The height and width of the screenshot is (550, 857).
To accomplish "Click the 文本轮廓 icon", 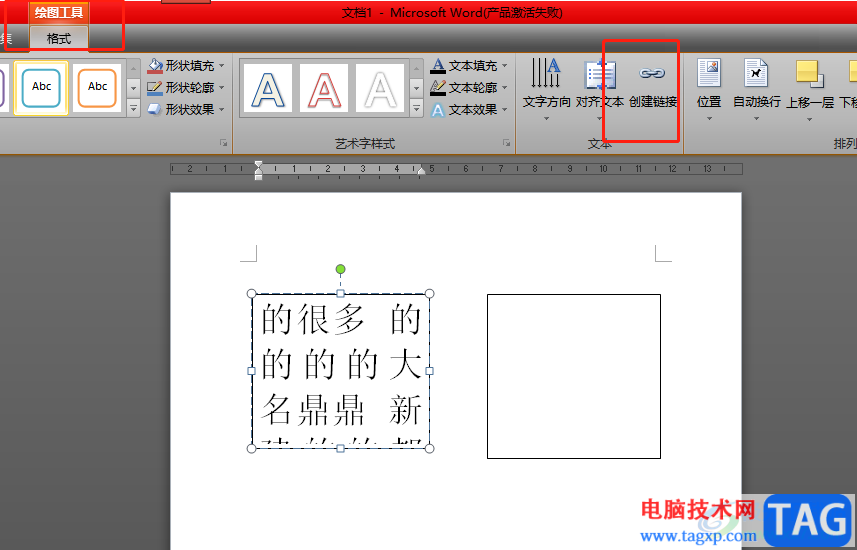I will point(438,87).
